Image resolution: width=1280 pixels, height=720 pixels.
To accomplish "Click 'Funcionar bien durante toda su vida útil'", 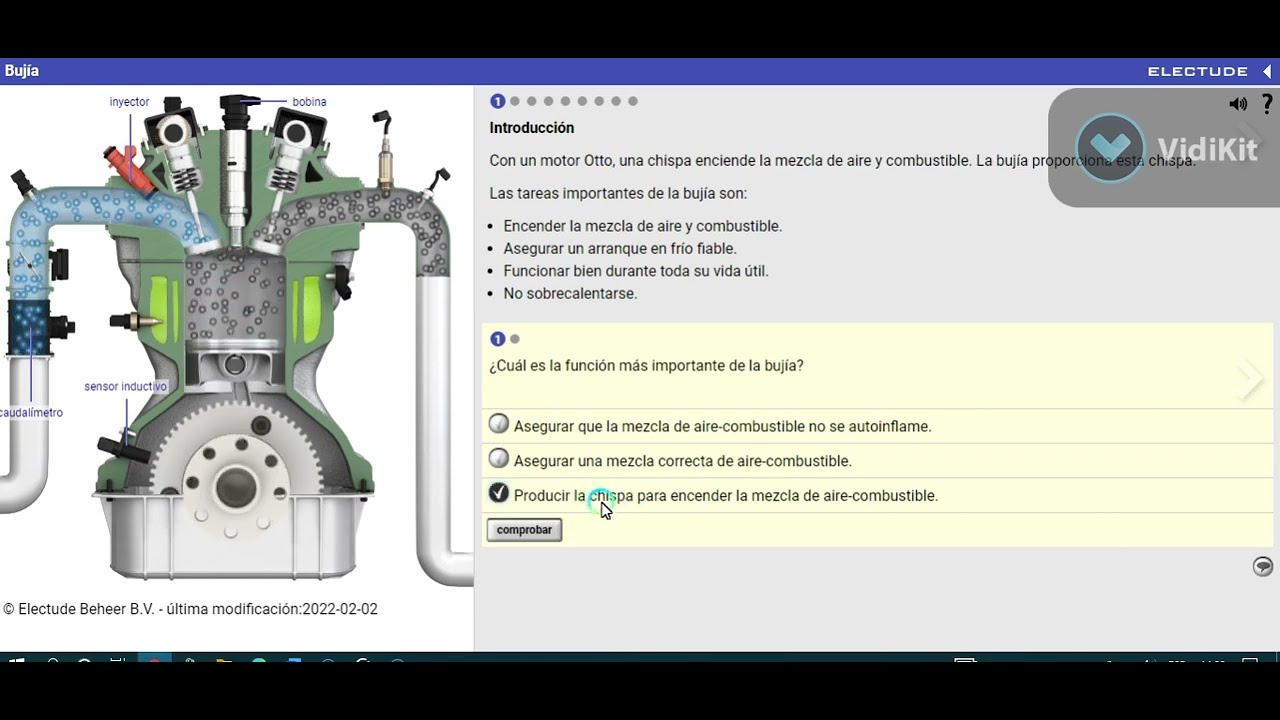I will 636,271.
